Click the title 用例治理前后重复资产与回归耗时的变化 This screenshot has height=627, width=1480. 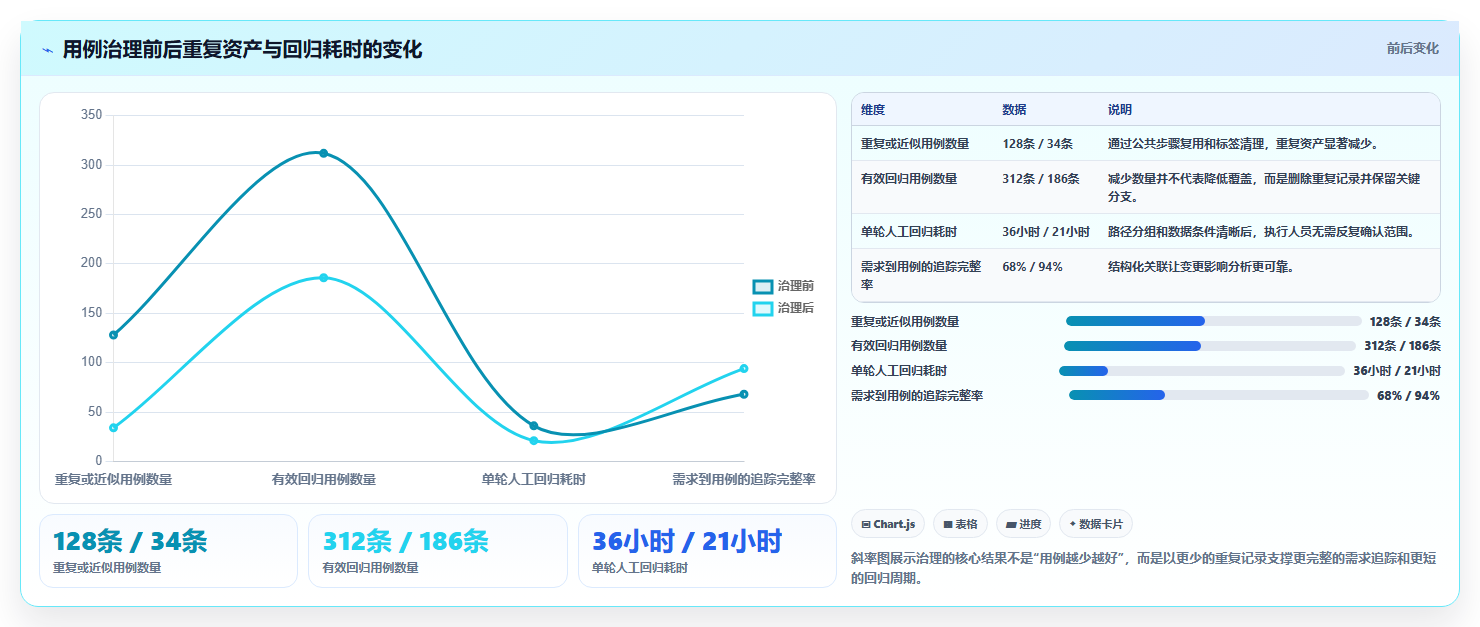pyautogui.click(x=242, y=49)
